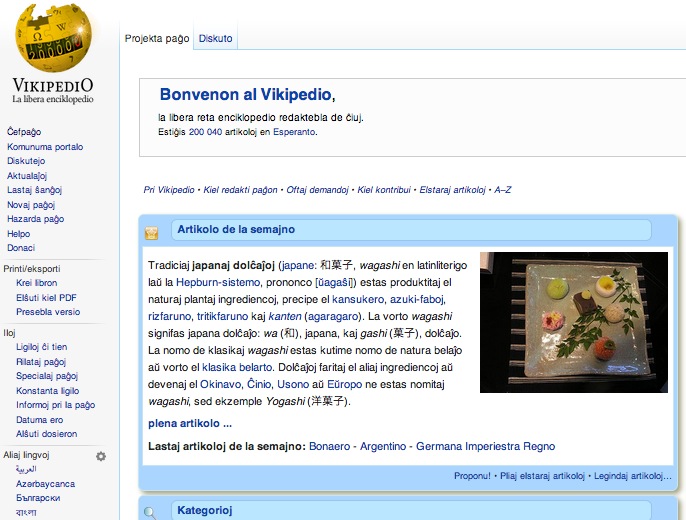Open the Esperanto link in welcome box
Screen dimensions: 686x520
[294, 132]
